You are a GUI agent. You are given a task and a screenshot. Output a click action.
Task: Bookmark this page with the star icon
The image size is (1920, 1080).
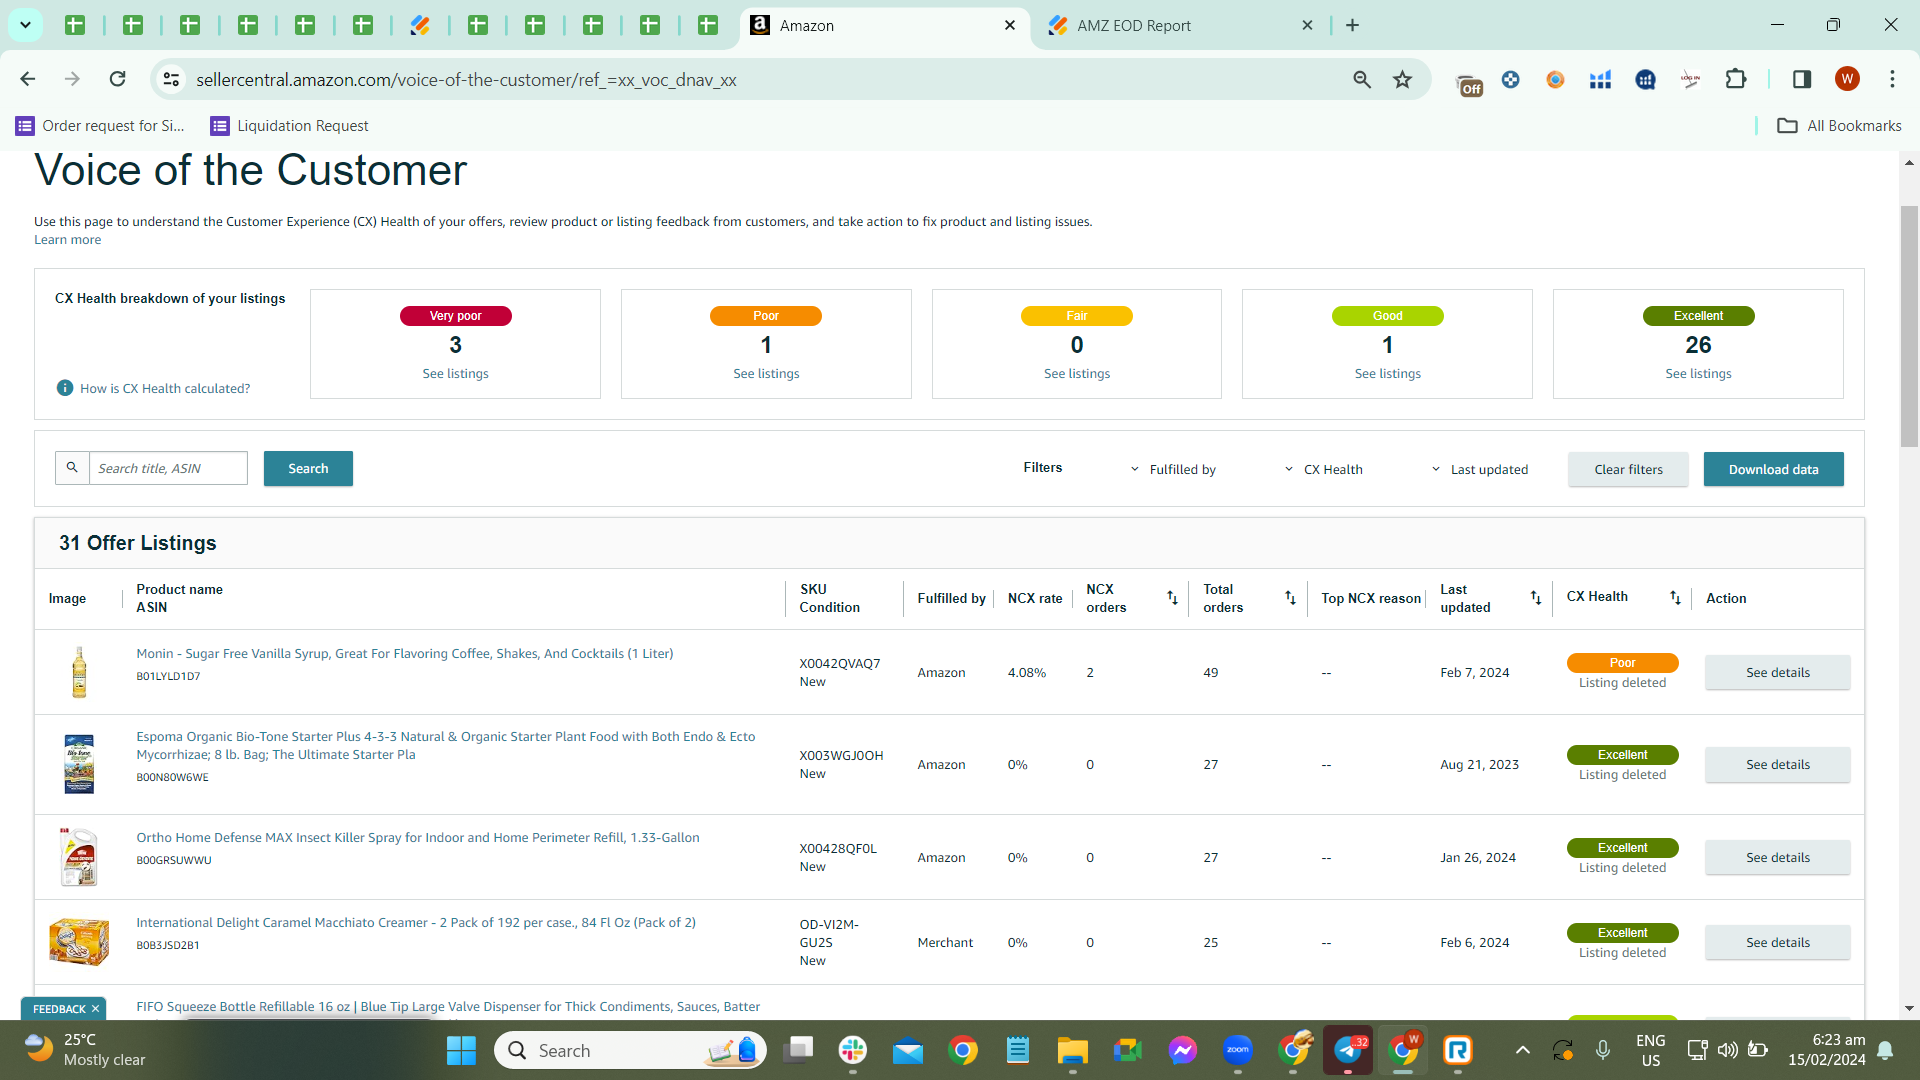pyautogui.click(x=1403, y=79)
